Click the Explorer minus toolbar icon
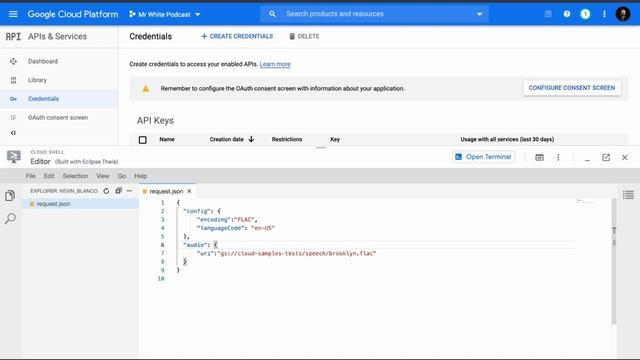The width and height of the screenshot is (640, 360). click(129, 191)
